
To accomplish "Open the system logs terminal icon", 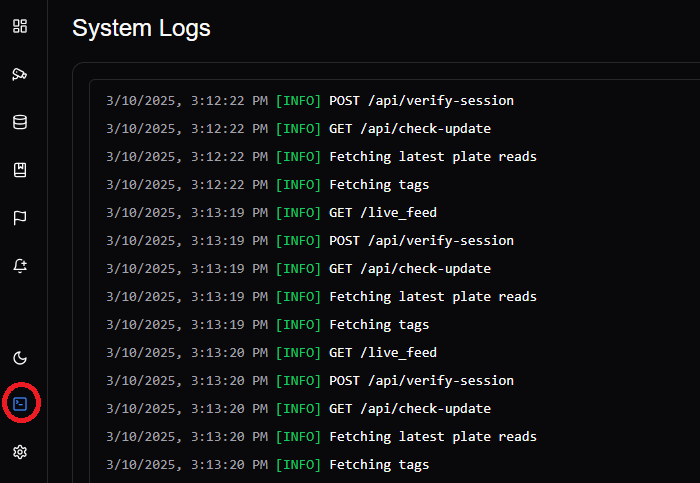I will click(20, 404).
